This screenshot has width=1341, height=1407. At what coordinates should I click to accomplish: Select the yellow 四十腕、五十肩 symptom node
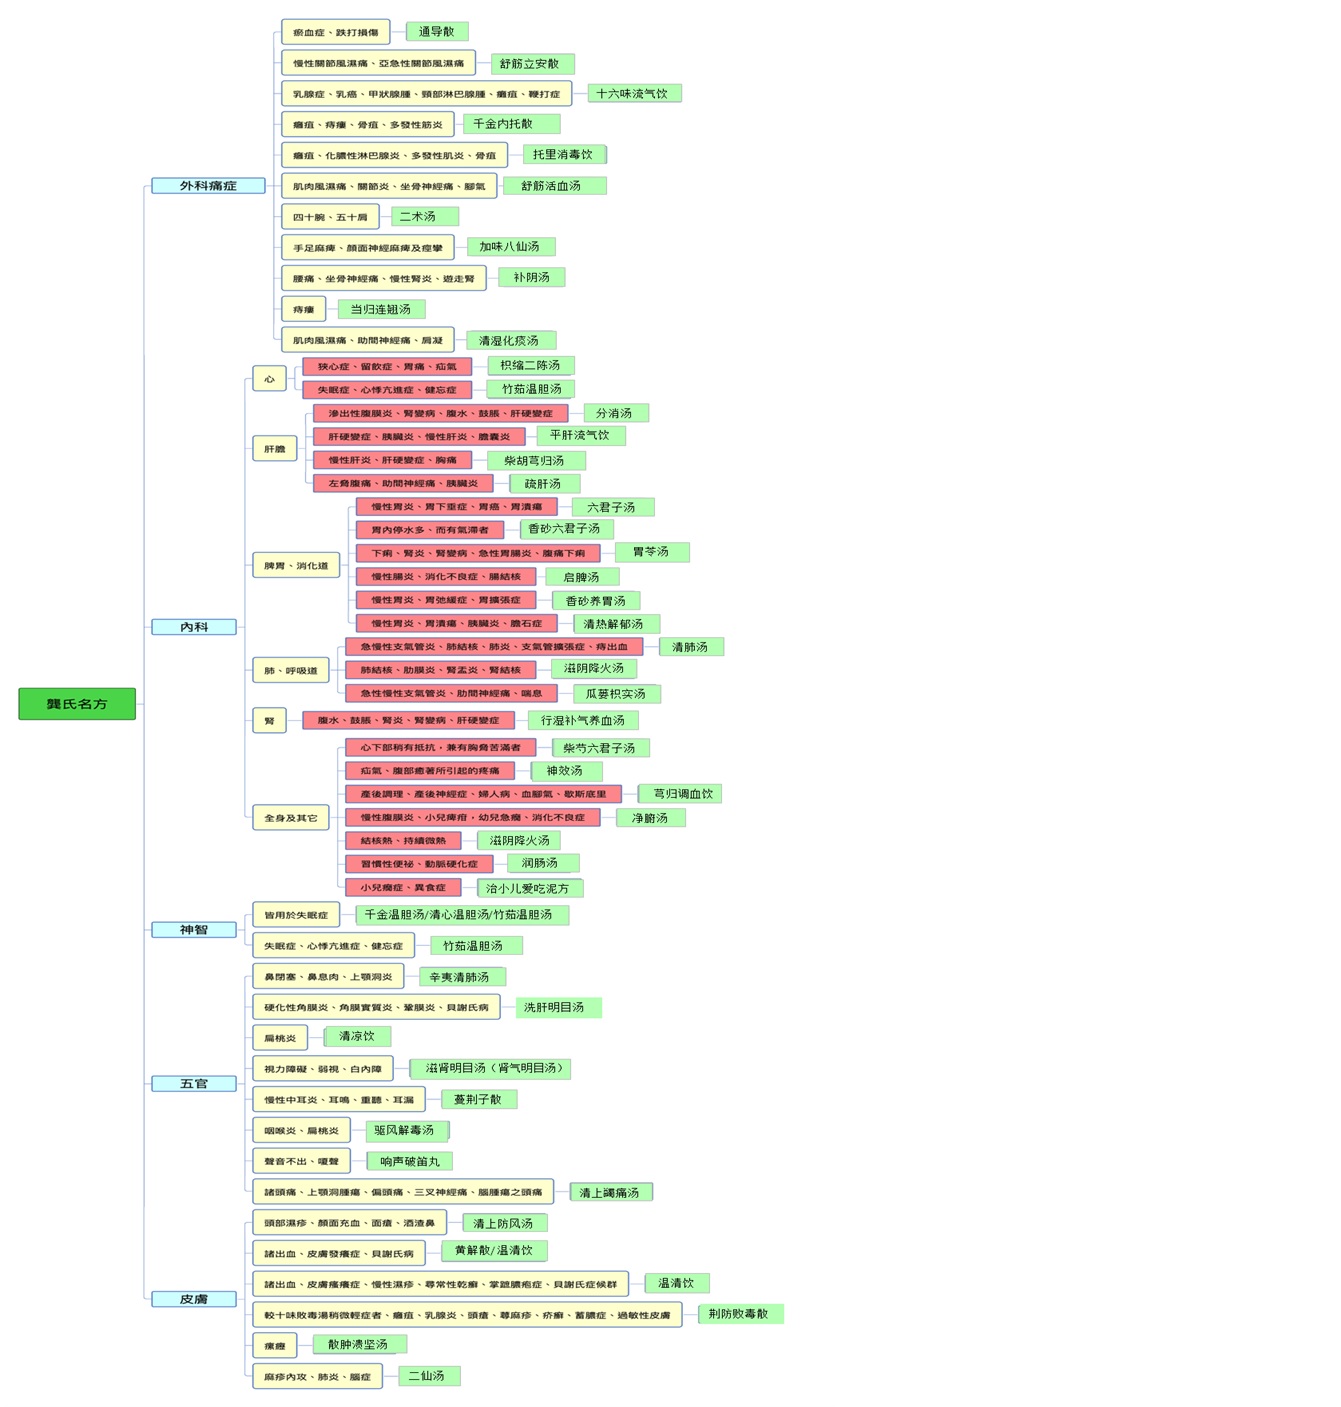coord(330,217)
